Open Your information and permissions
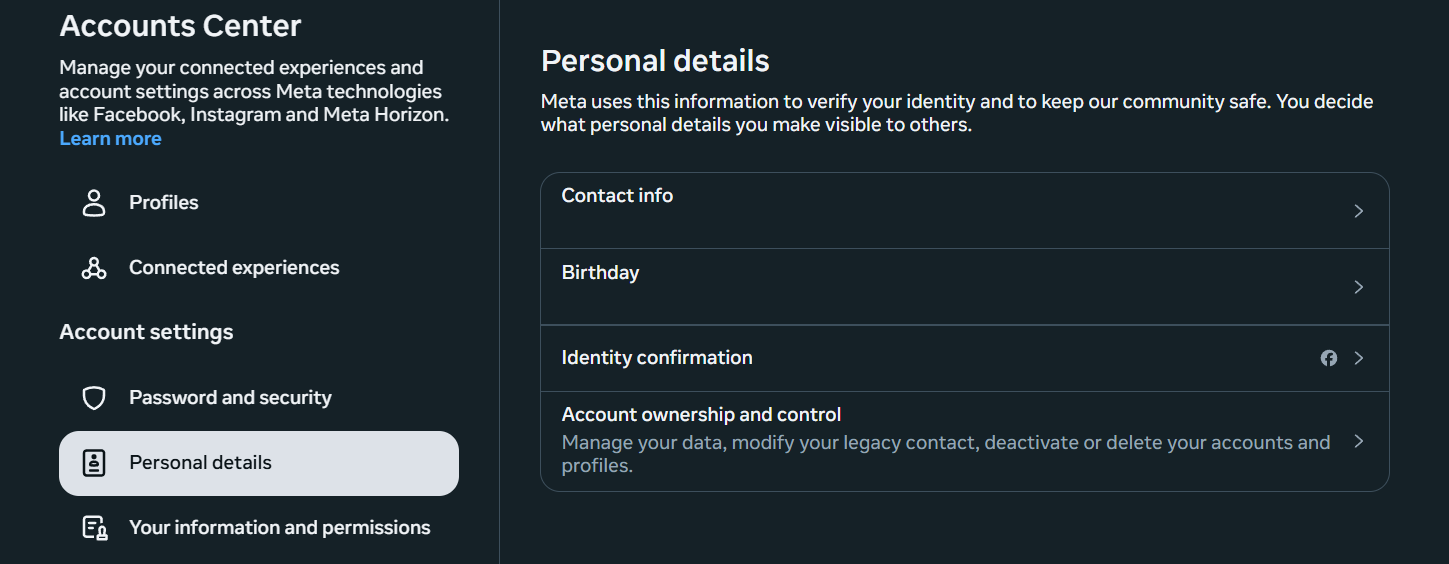This screenshot has height=564, width=1449. pyautogui.click(x=279, y=528)
